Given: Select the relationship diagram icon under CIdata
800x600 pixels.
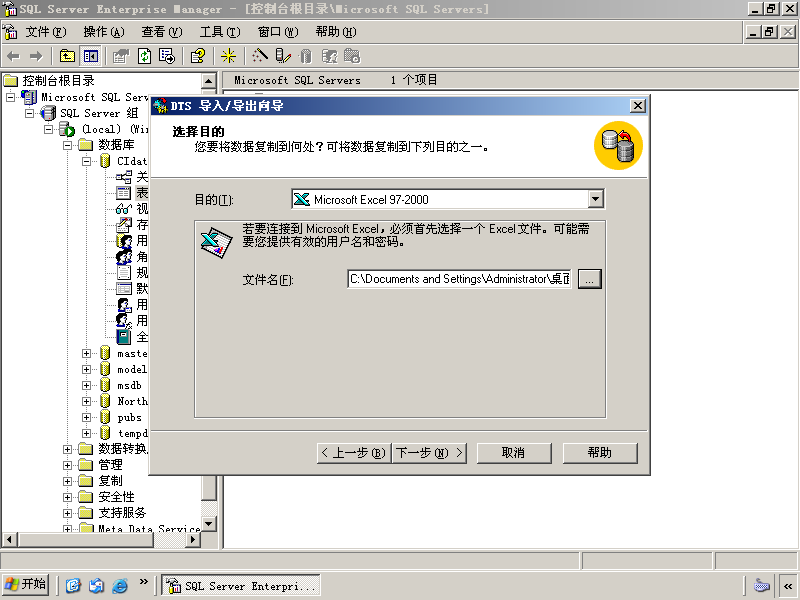Looking at the screenshot, I should point(123,177).
